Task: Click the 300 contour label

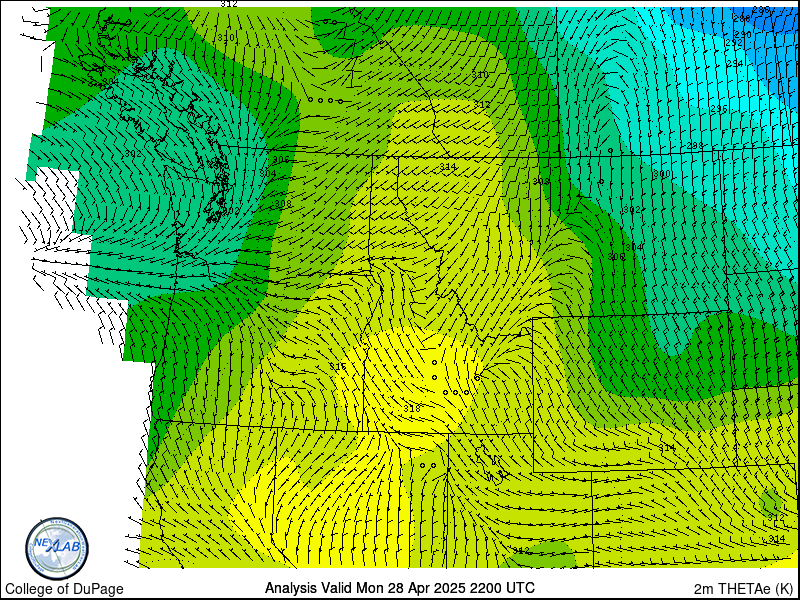Action: click(662, 174)
